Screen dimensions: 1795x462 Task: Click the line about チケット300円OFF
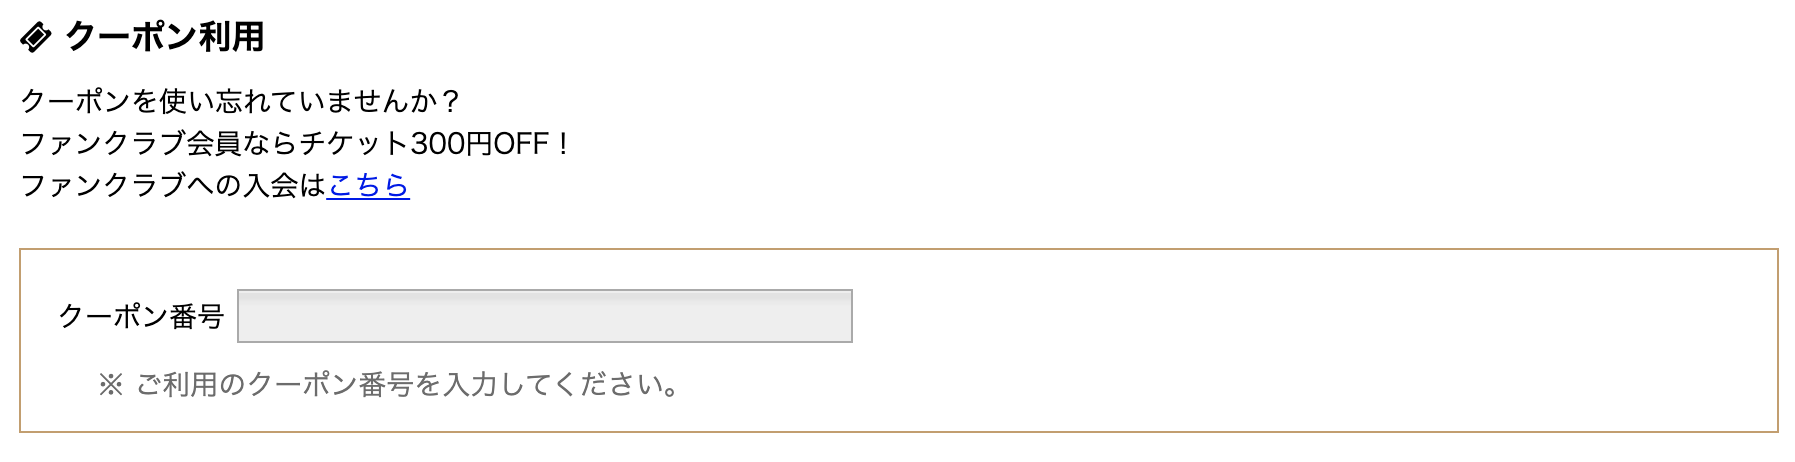295,143
